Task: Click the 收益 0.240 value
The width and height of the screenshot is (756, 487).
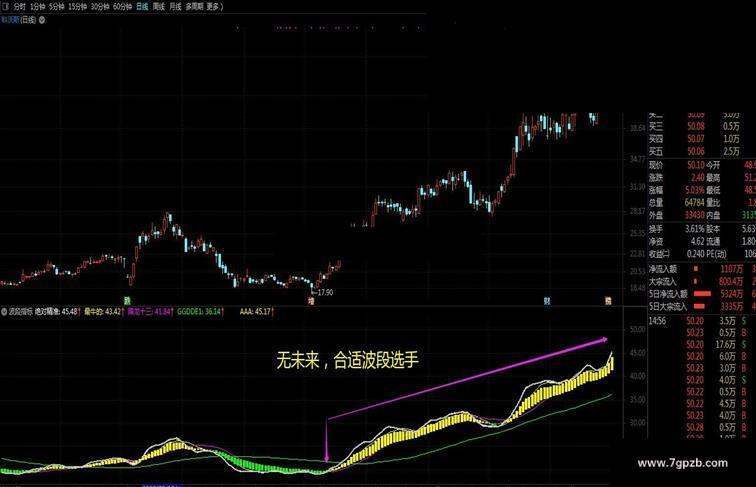Action: 696,254
